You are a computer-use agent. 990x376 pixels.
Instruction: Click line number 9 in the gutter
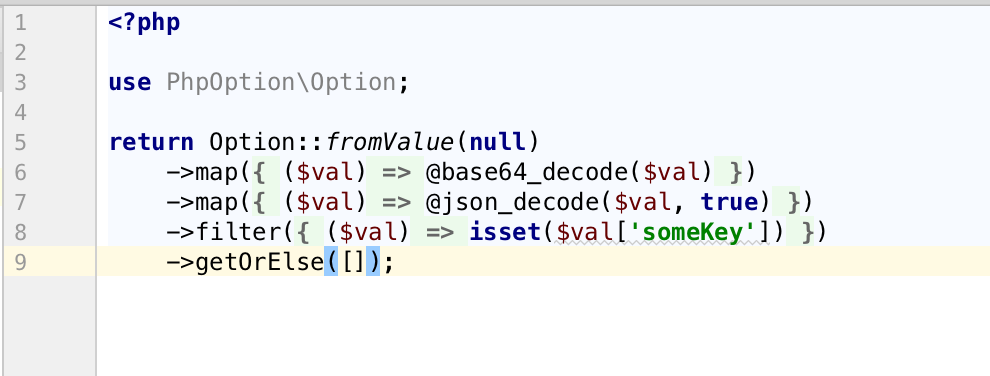(20, 262)
